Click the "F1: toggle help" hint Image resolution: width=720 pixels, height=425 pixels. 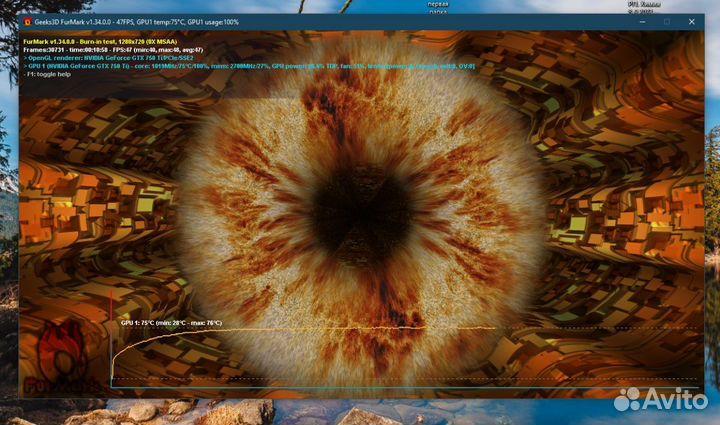click(49, 73)
